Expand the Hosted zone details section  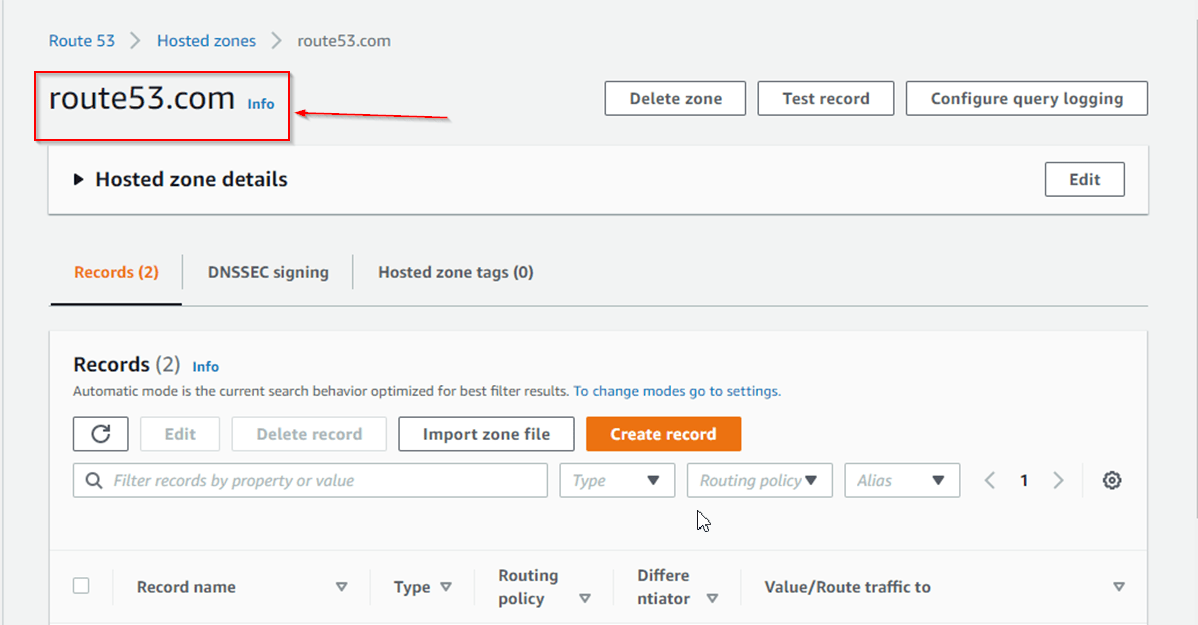(x=79, y=180)
